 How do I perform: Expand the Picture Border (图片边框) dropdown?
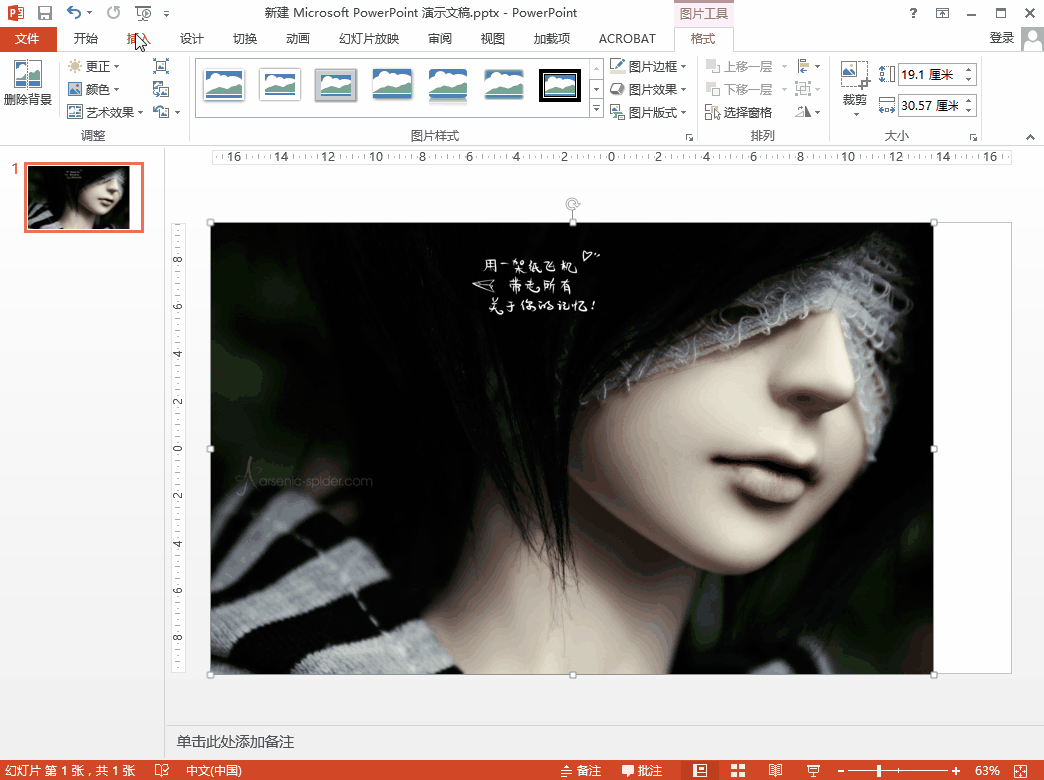click(648, 67)
